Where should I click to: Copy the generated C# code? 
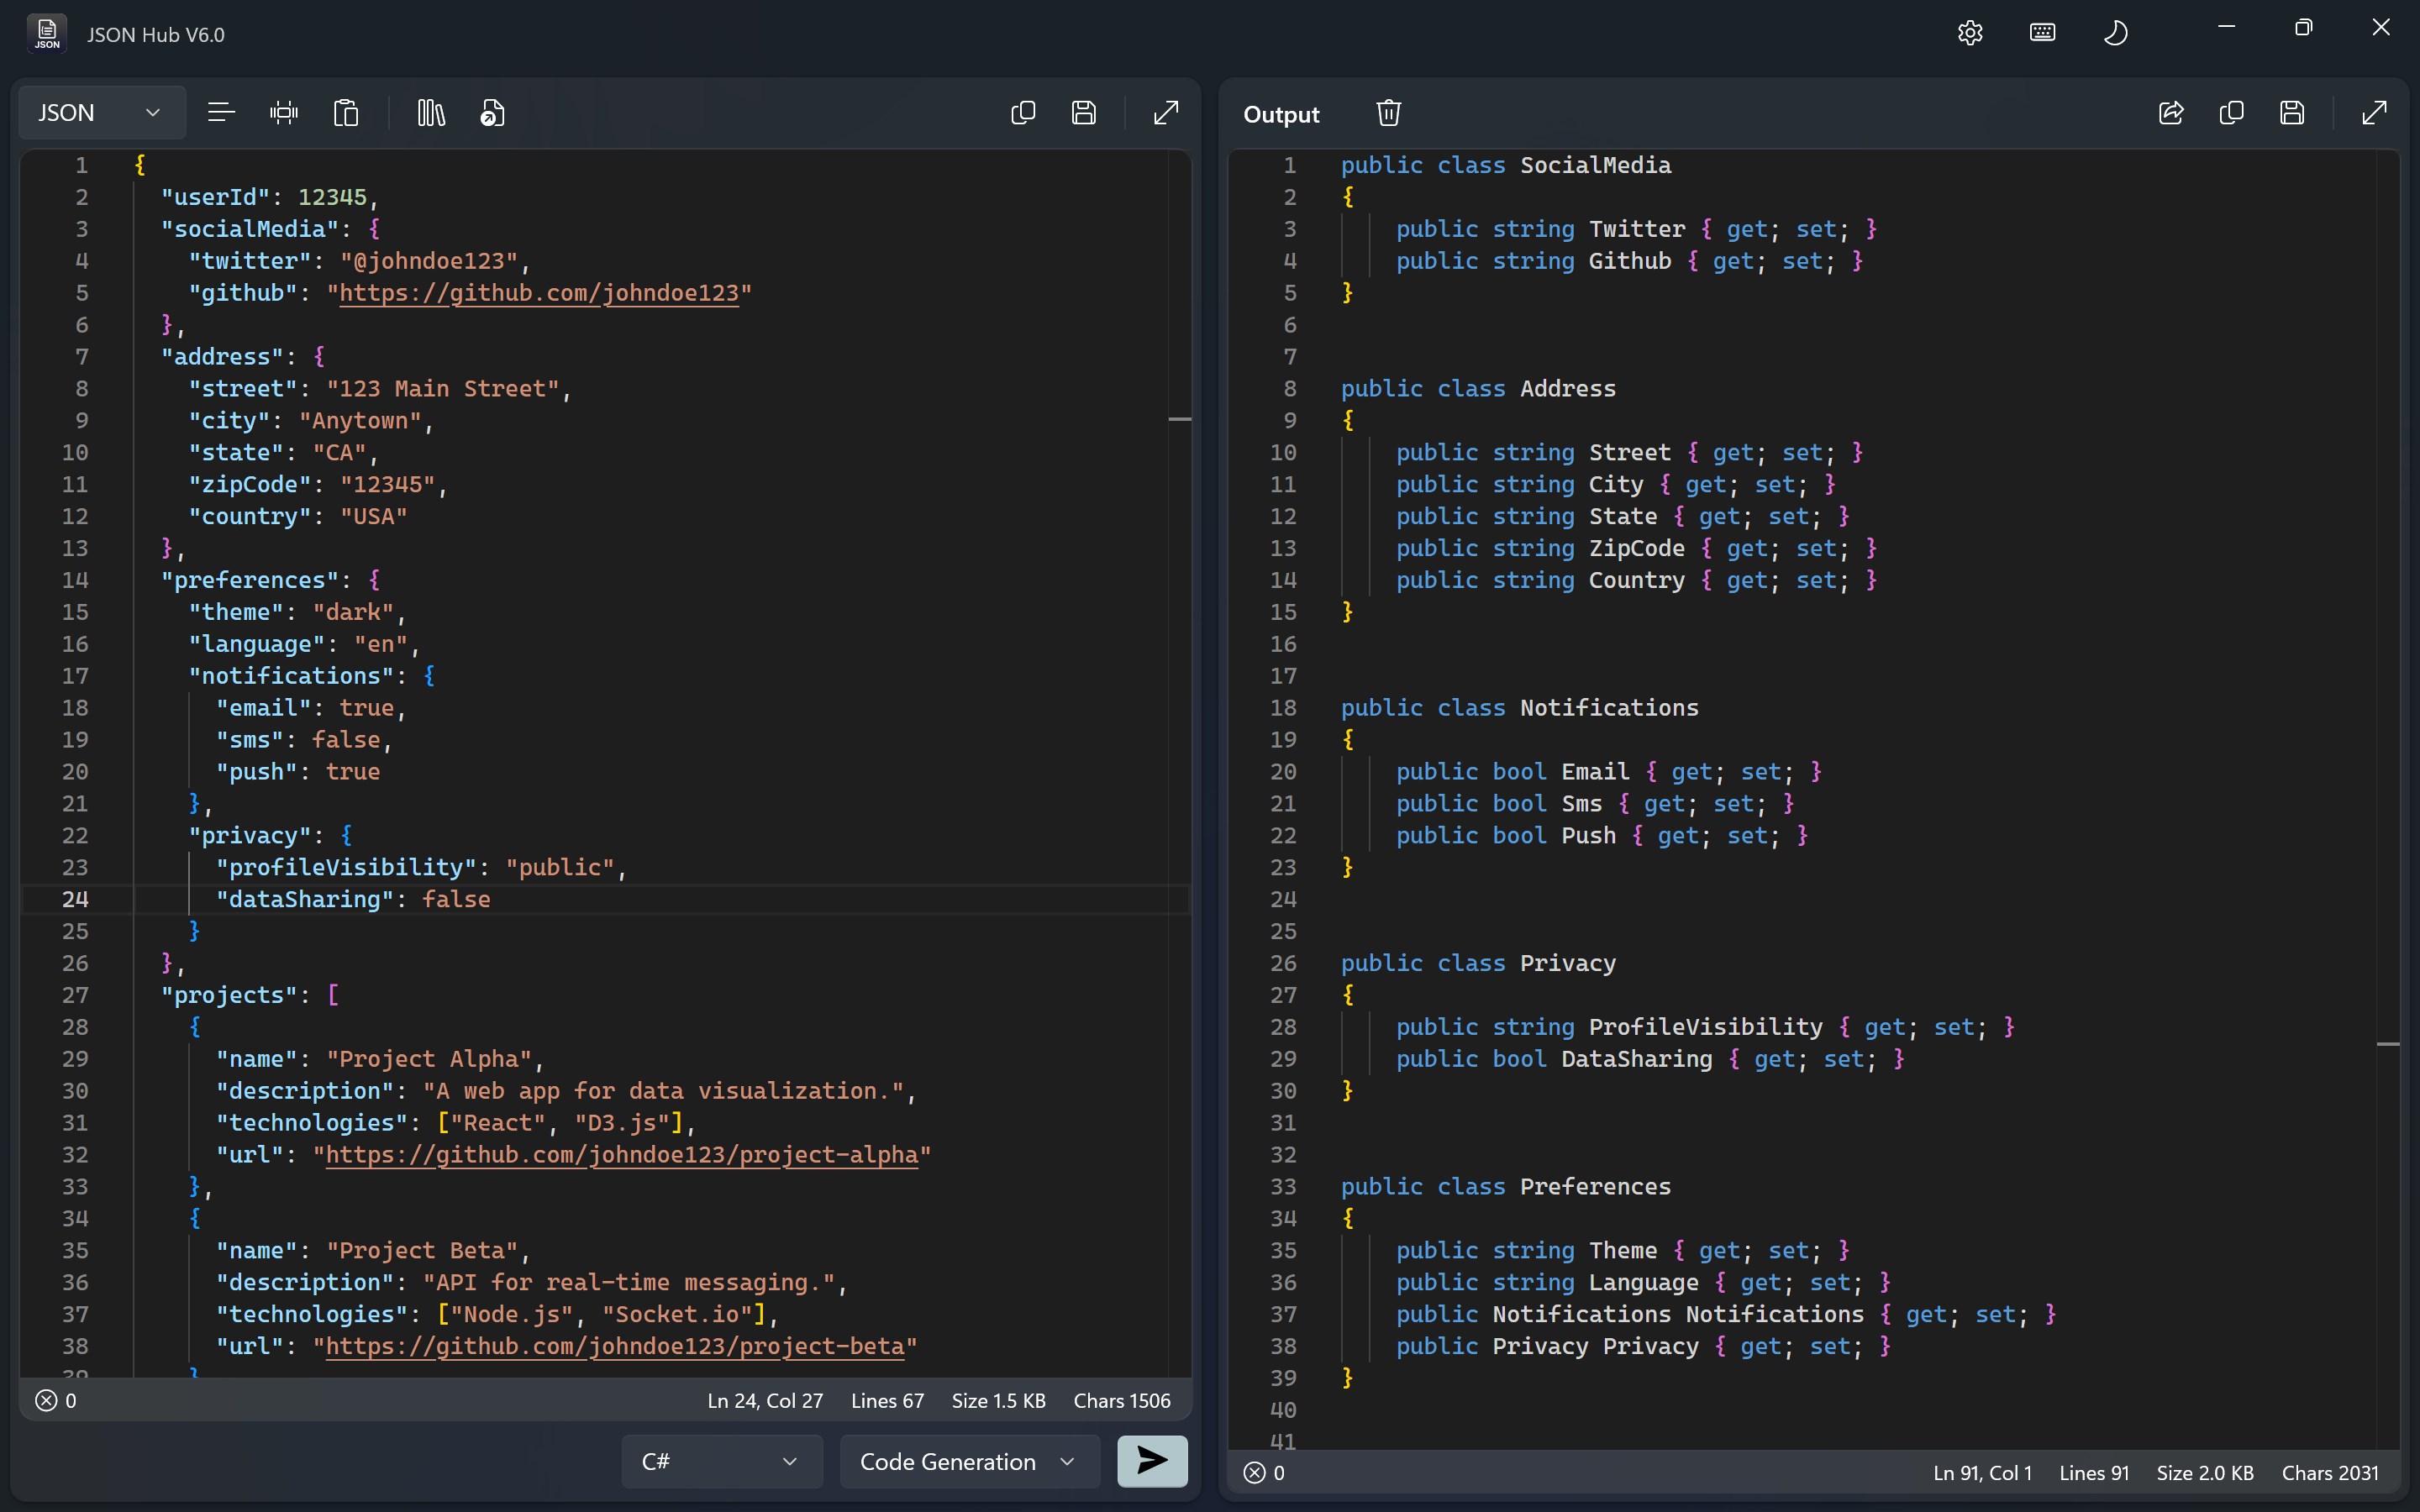2233,112
